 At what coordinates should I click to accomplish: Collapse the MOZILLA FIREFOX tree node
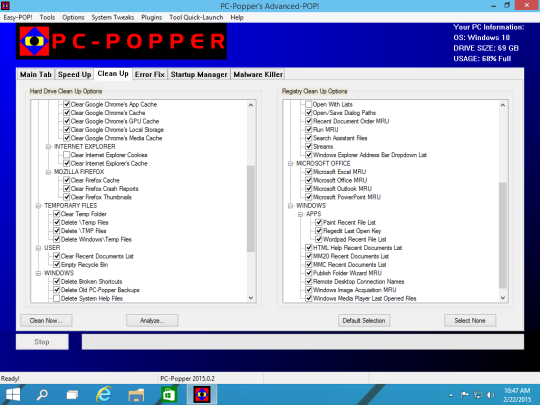pyautogui.click(x=49, y=172)
